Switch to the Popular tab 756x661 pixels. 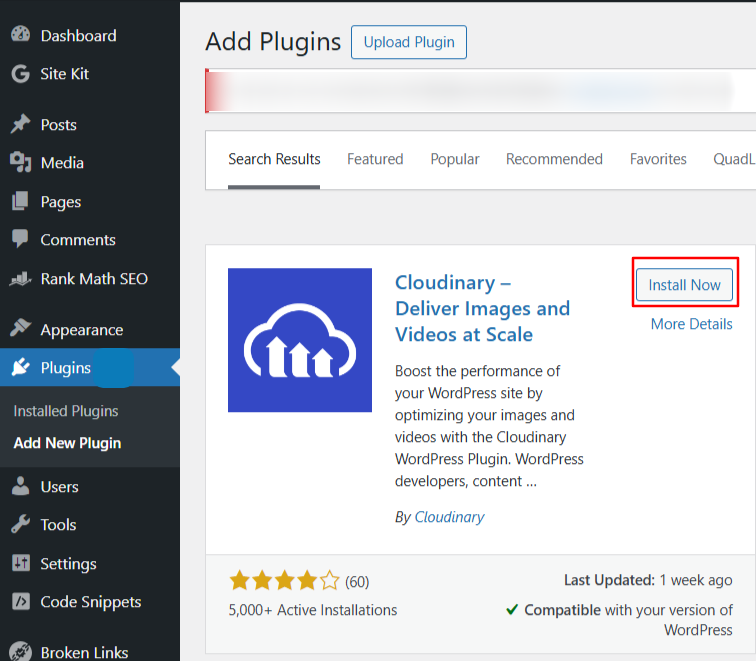point(455,159)
